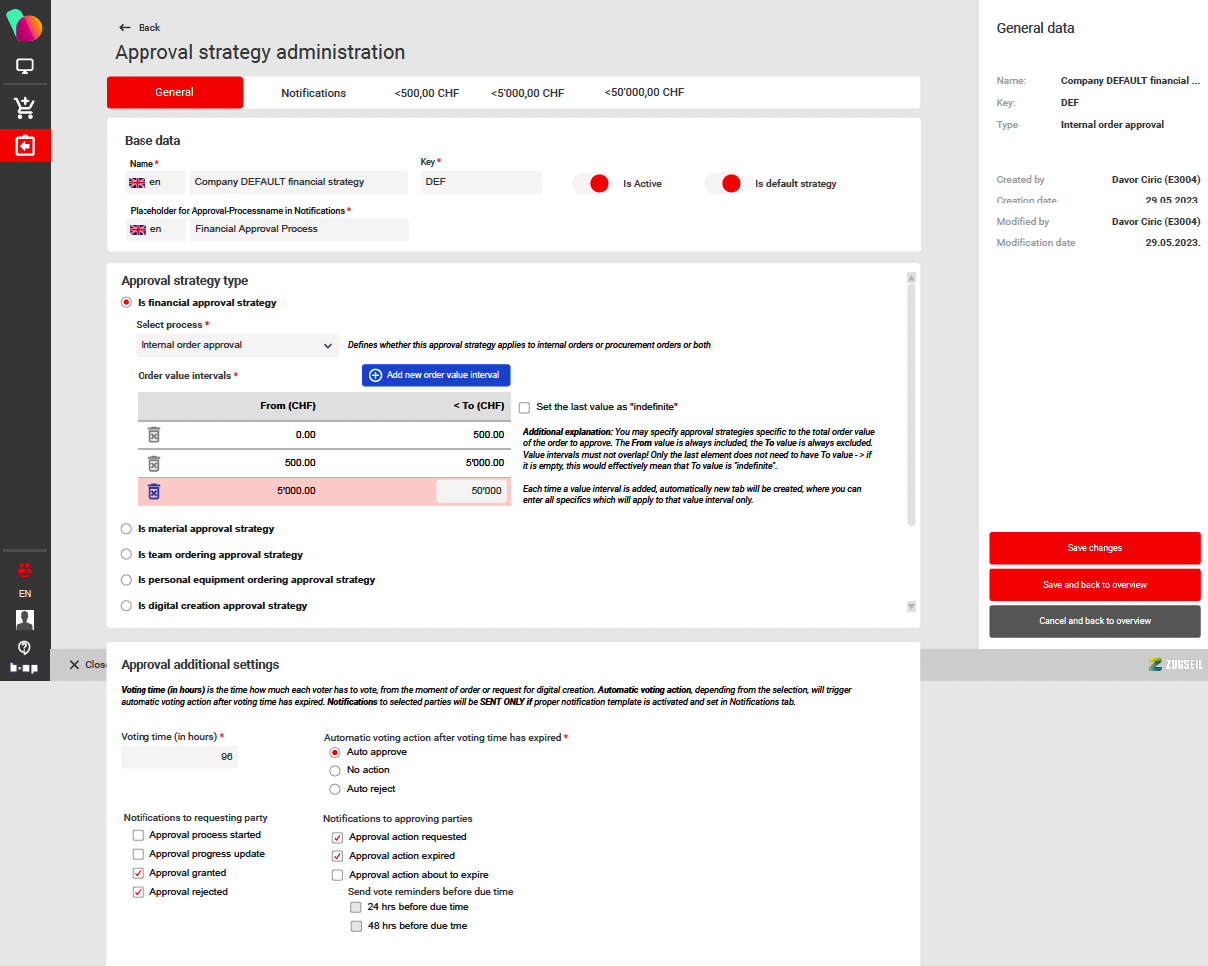
Task: Click the Voting time hours input field
Action: [180, 757]
